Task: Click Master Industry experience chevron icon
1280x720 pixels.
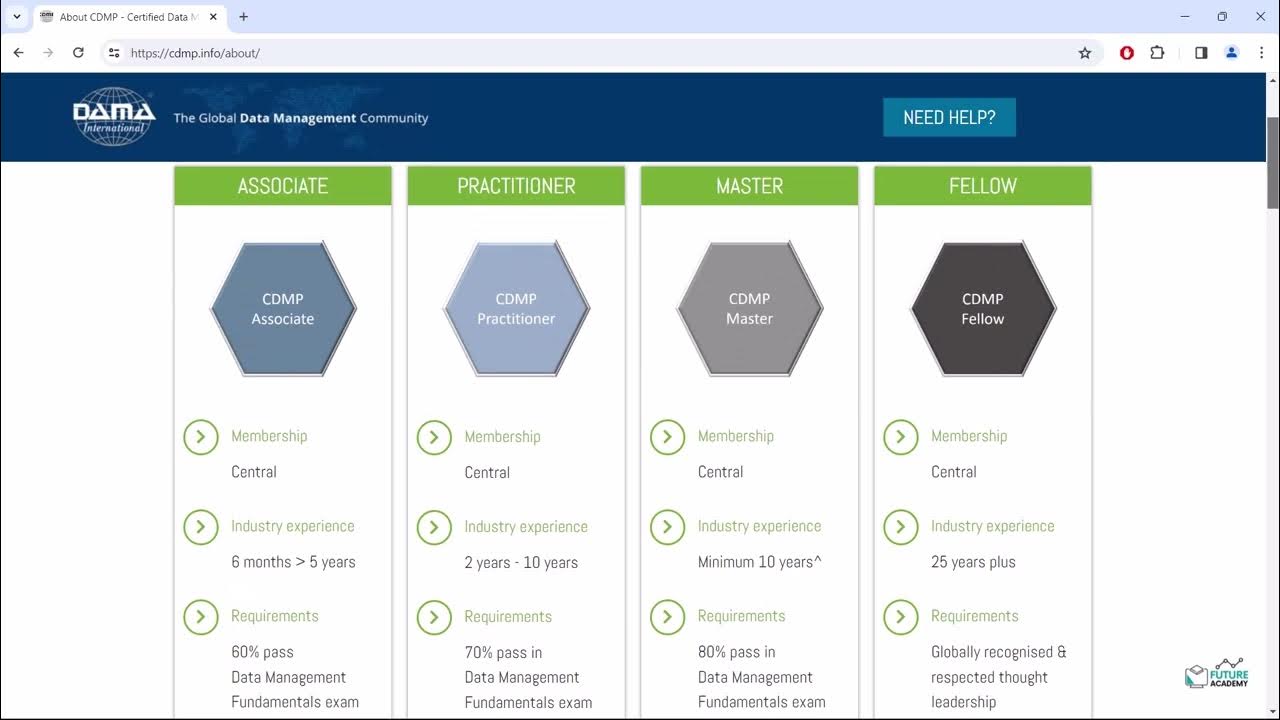Action: (x=667, y=527)
